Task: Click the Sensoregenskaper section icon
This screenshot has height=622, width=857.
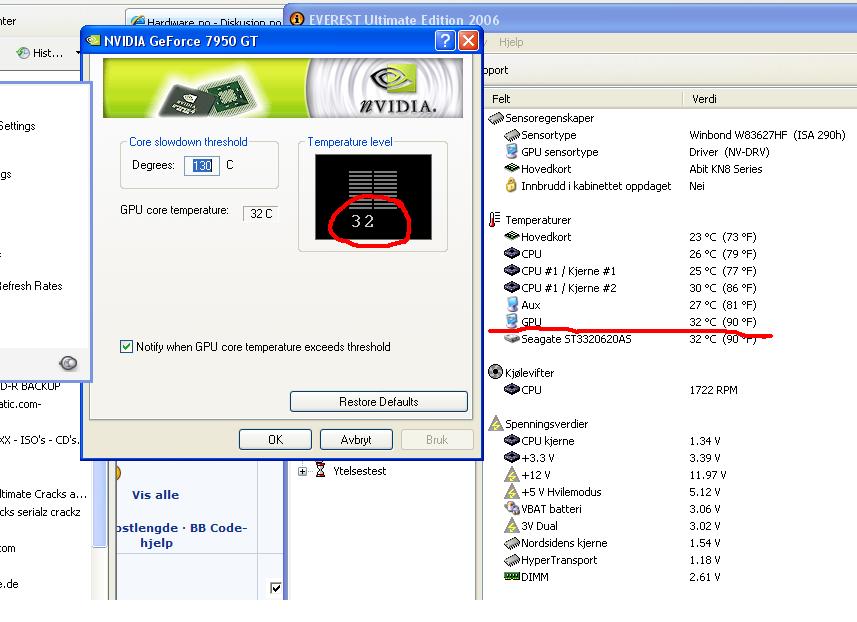Action: pyautogui.click(x=496, y=118)
